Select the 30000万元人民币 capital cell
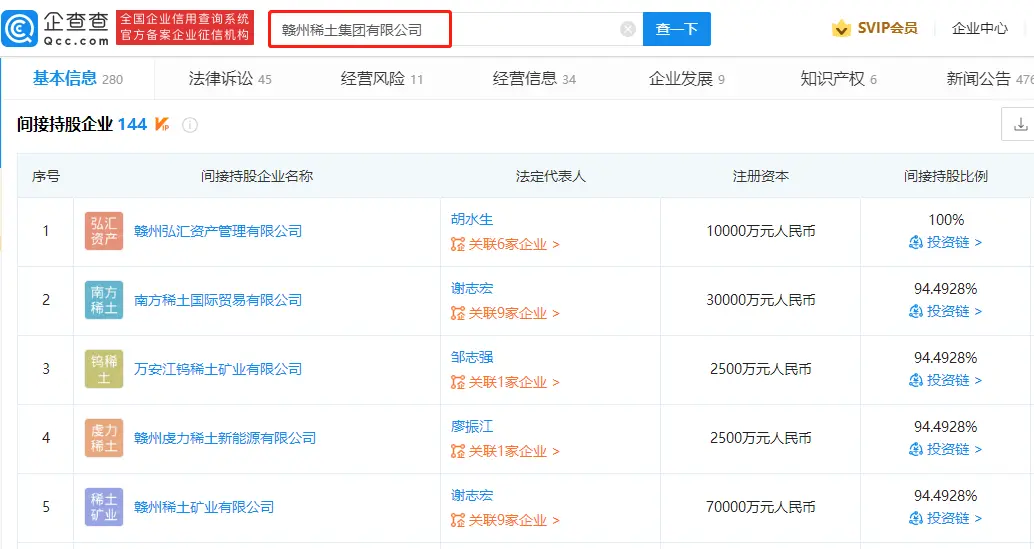 click(x=760, y=300)
